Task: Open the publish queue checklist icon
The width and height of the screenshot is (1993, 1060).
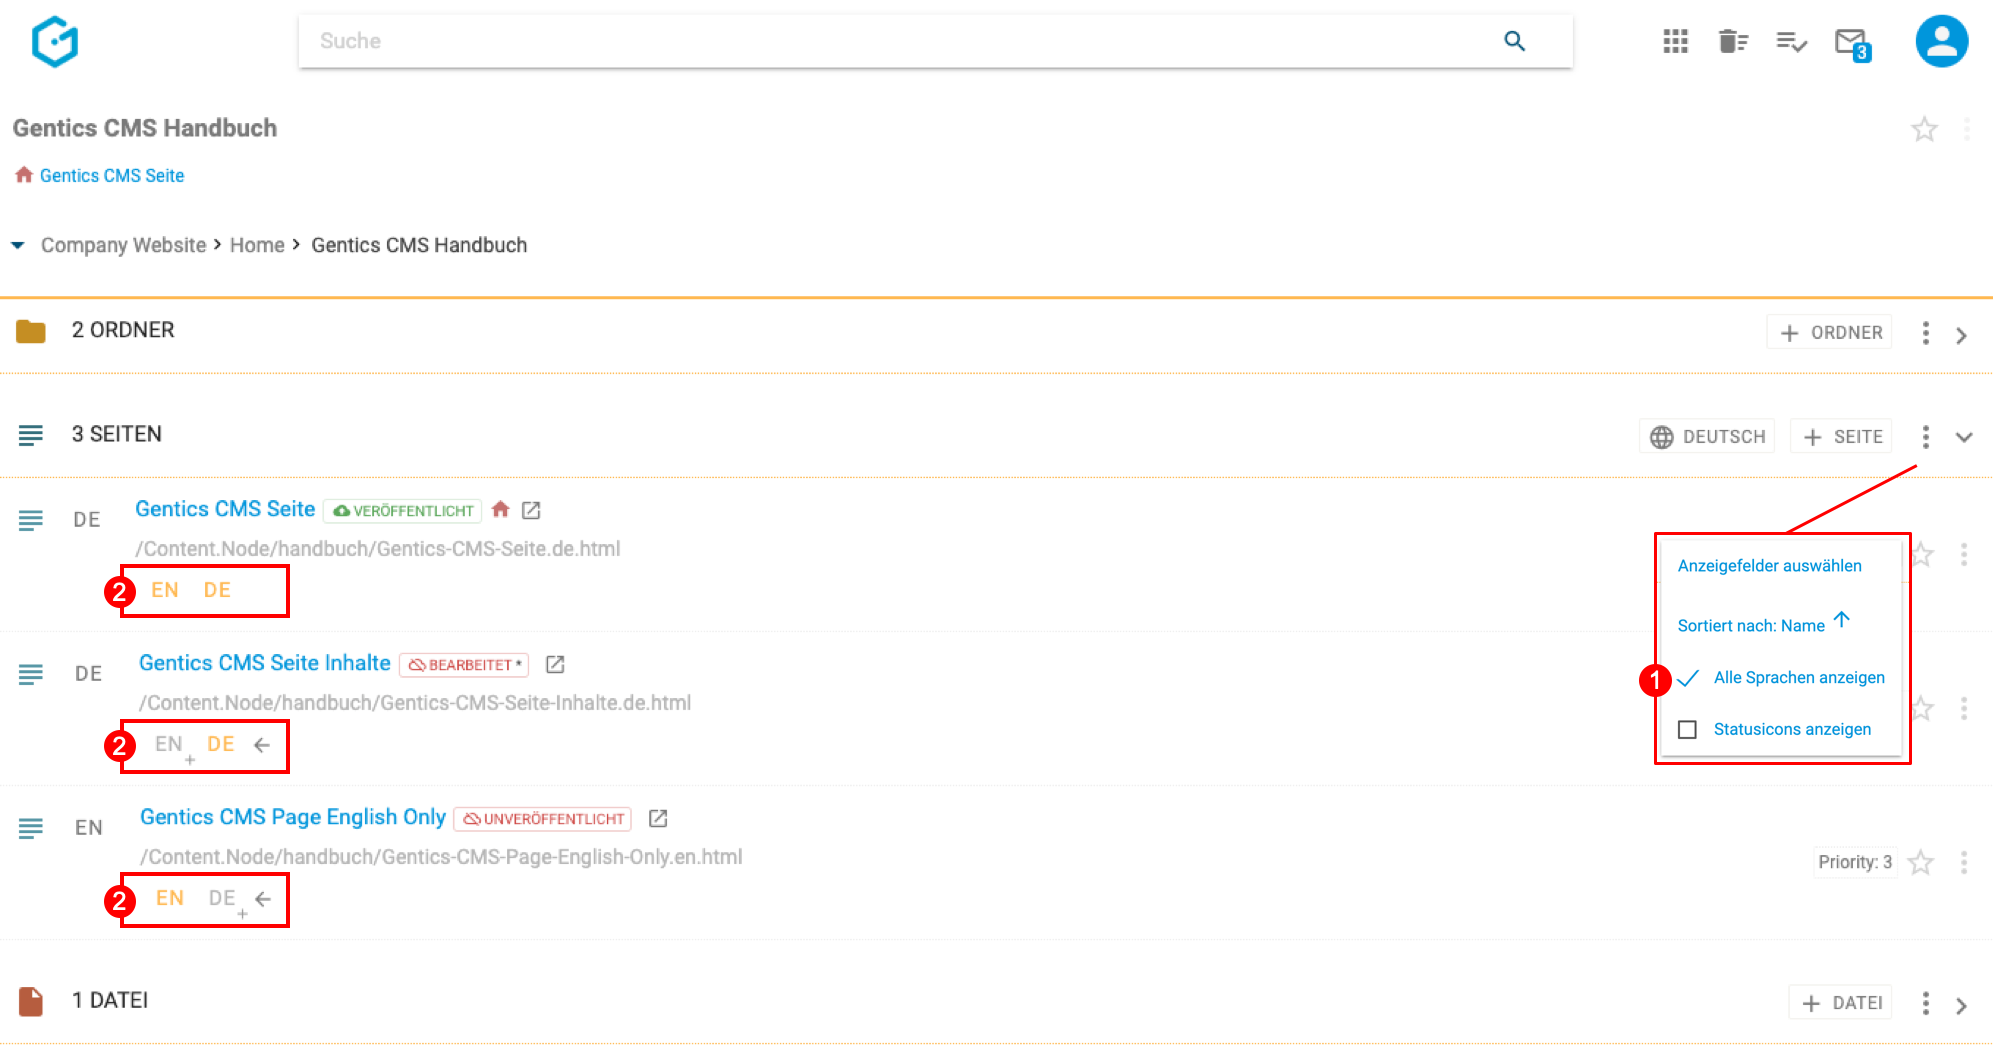Action: (x=1791, y=41)
